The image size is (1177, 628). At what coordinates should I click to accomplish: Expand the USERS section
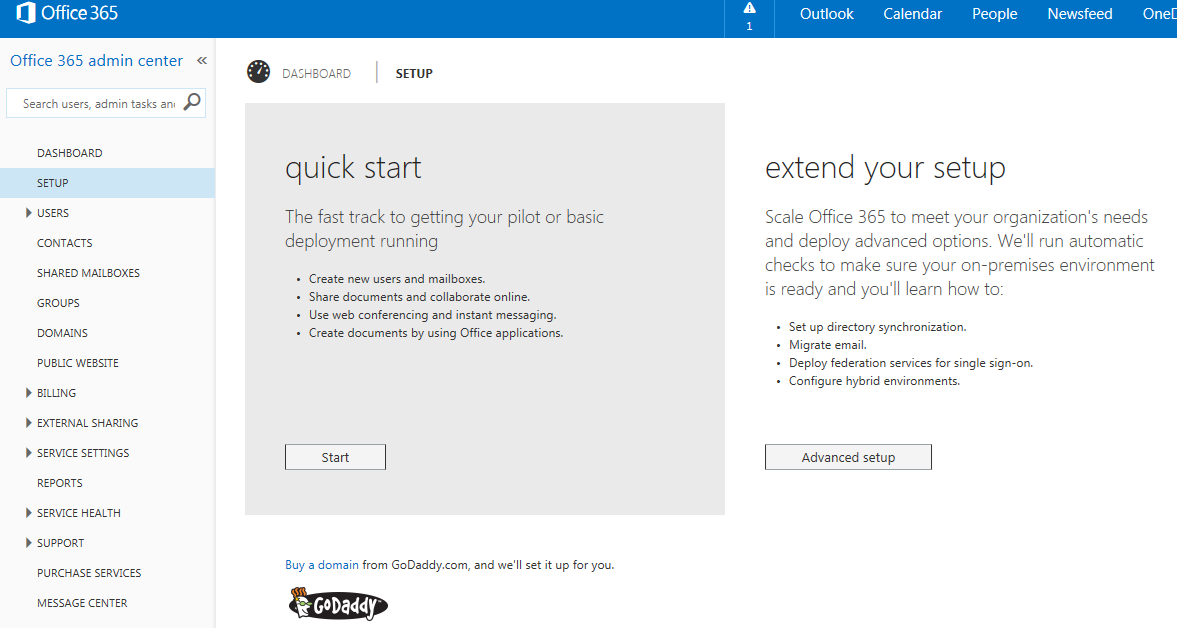pos(29,213)
